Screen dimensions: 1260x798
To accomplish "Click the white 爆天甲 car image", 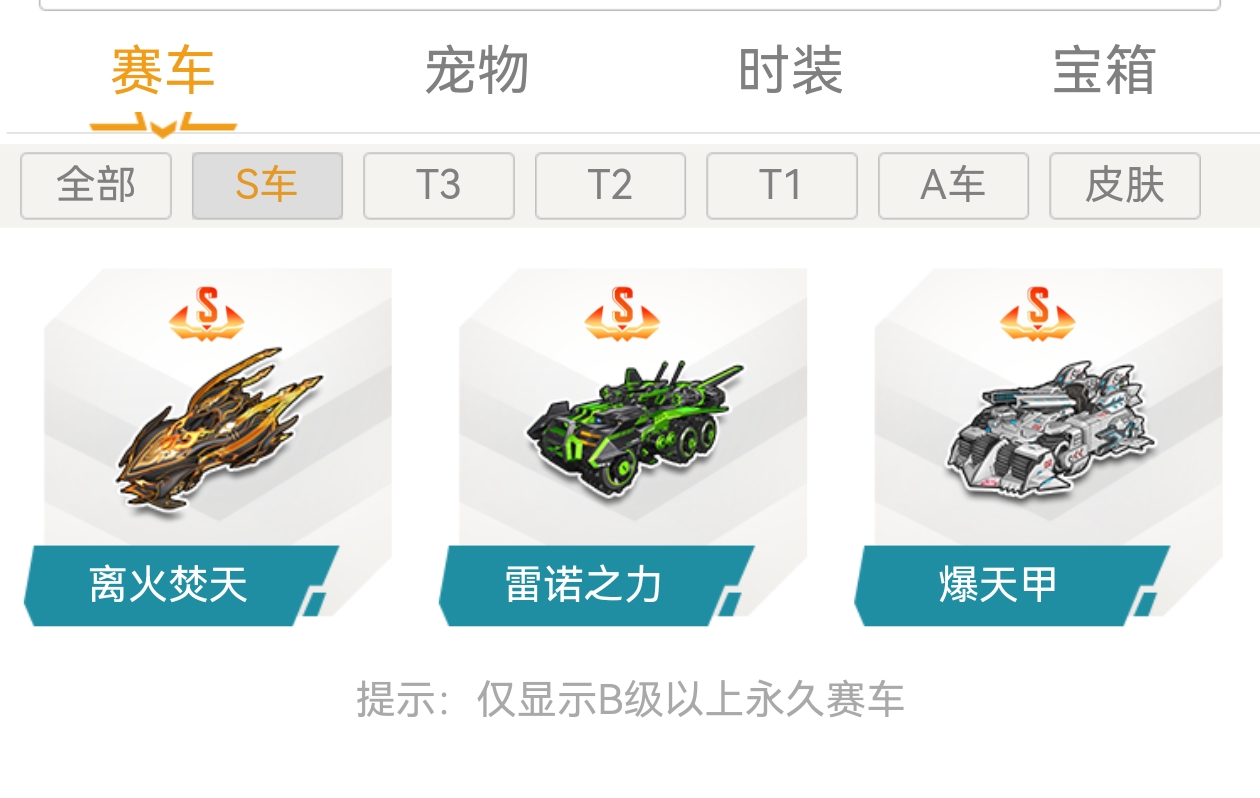I will (x=1049, y=429).
